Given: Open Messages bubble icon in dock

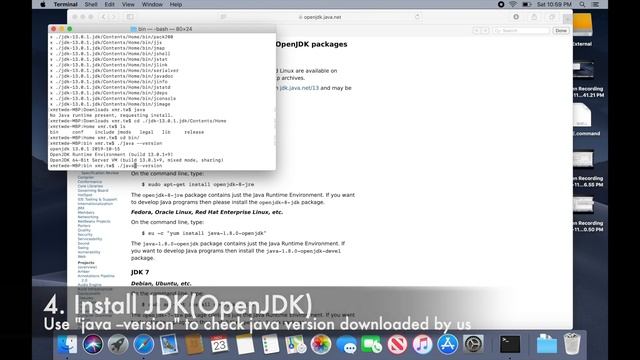Looking at the screenshot, I should point(346,344).
